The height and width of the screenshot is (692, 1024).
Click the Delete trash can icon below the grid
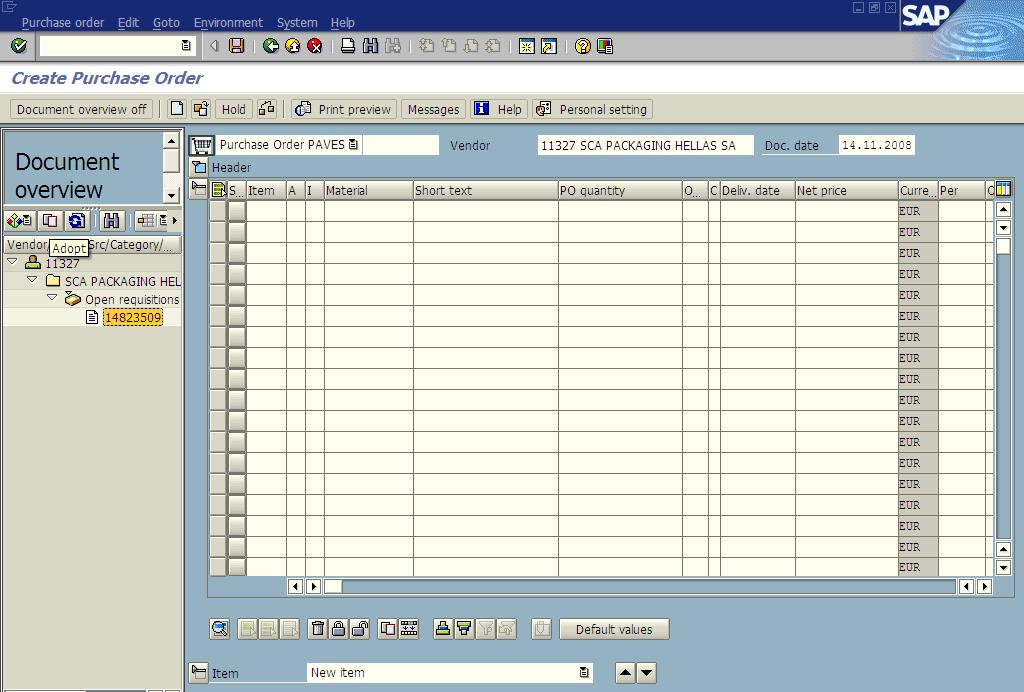[317, 629]
